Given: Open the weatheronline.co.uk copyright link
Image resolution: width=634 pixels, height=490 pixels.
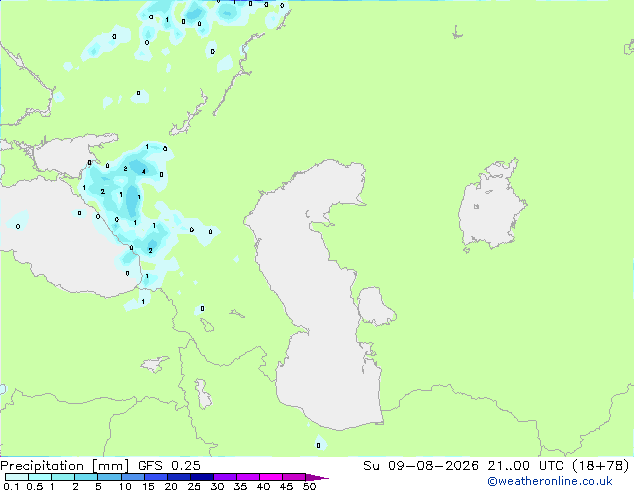Looking at the screenshot, I should (550, 481).
